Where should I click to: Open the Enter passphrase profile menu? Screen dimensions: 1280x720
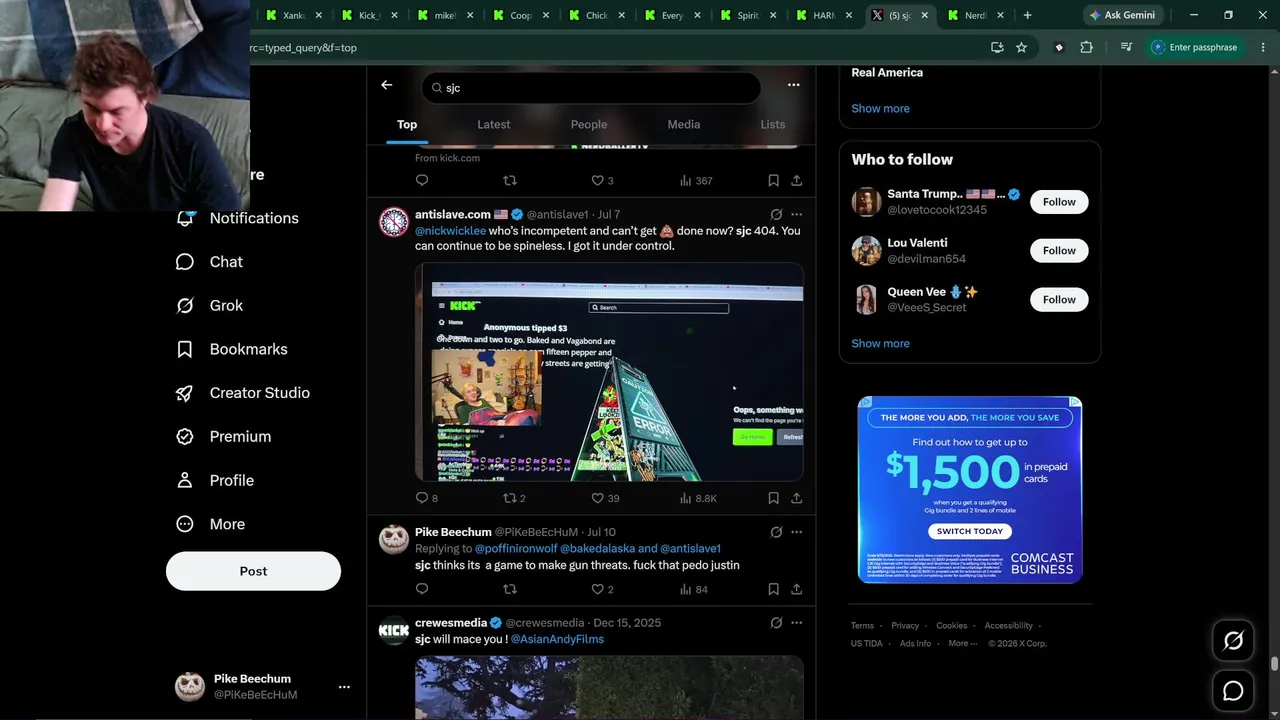point(1194,47)
